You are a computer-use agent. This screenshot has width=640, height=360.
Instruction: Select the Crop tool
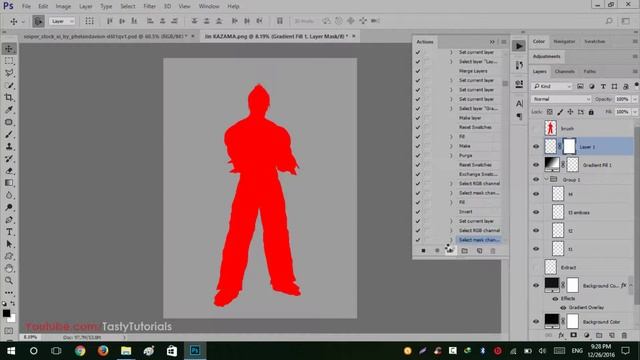click(9, 98)
